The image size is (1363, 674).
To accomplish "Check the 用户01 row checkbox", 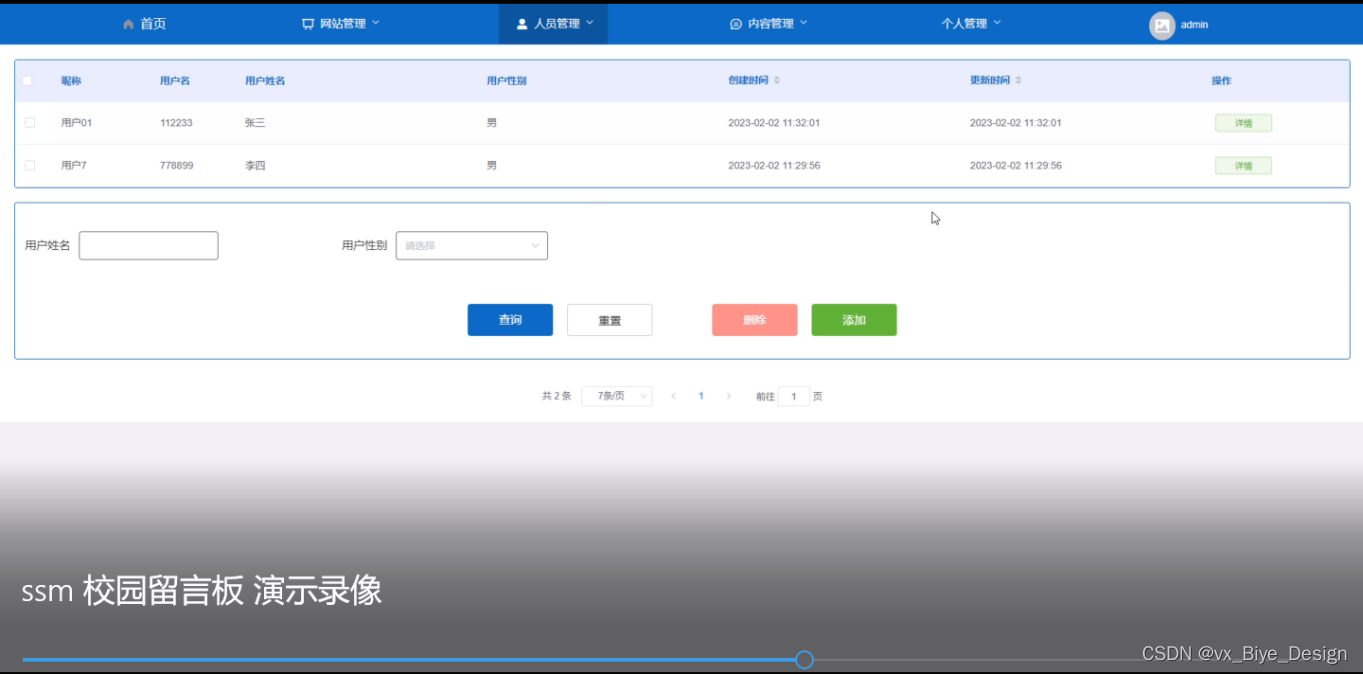I will click(x=30, y=123).
